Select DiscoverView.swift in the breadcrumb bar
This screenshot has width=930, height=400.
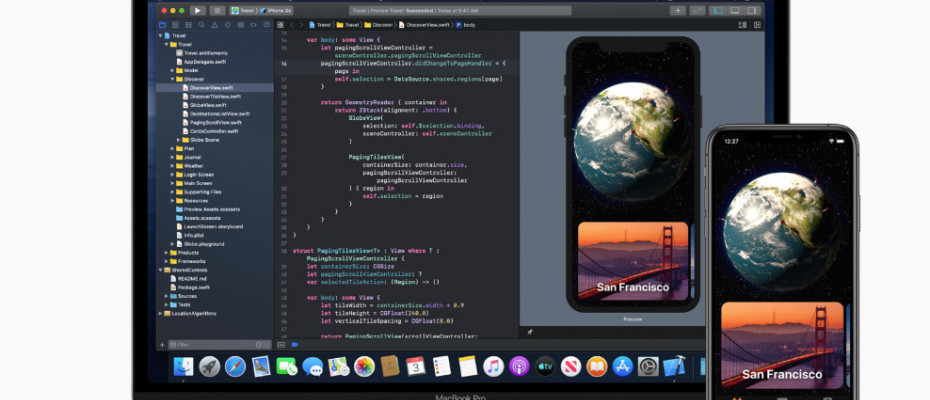pos(423,25)
